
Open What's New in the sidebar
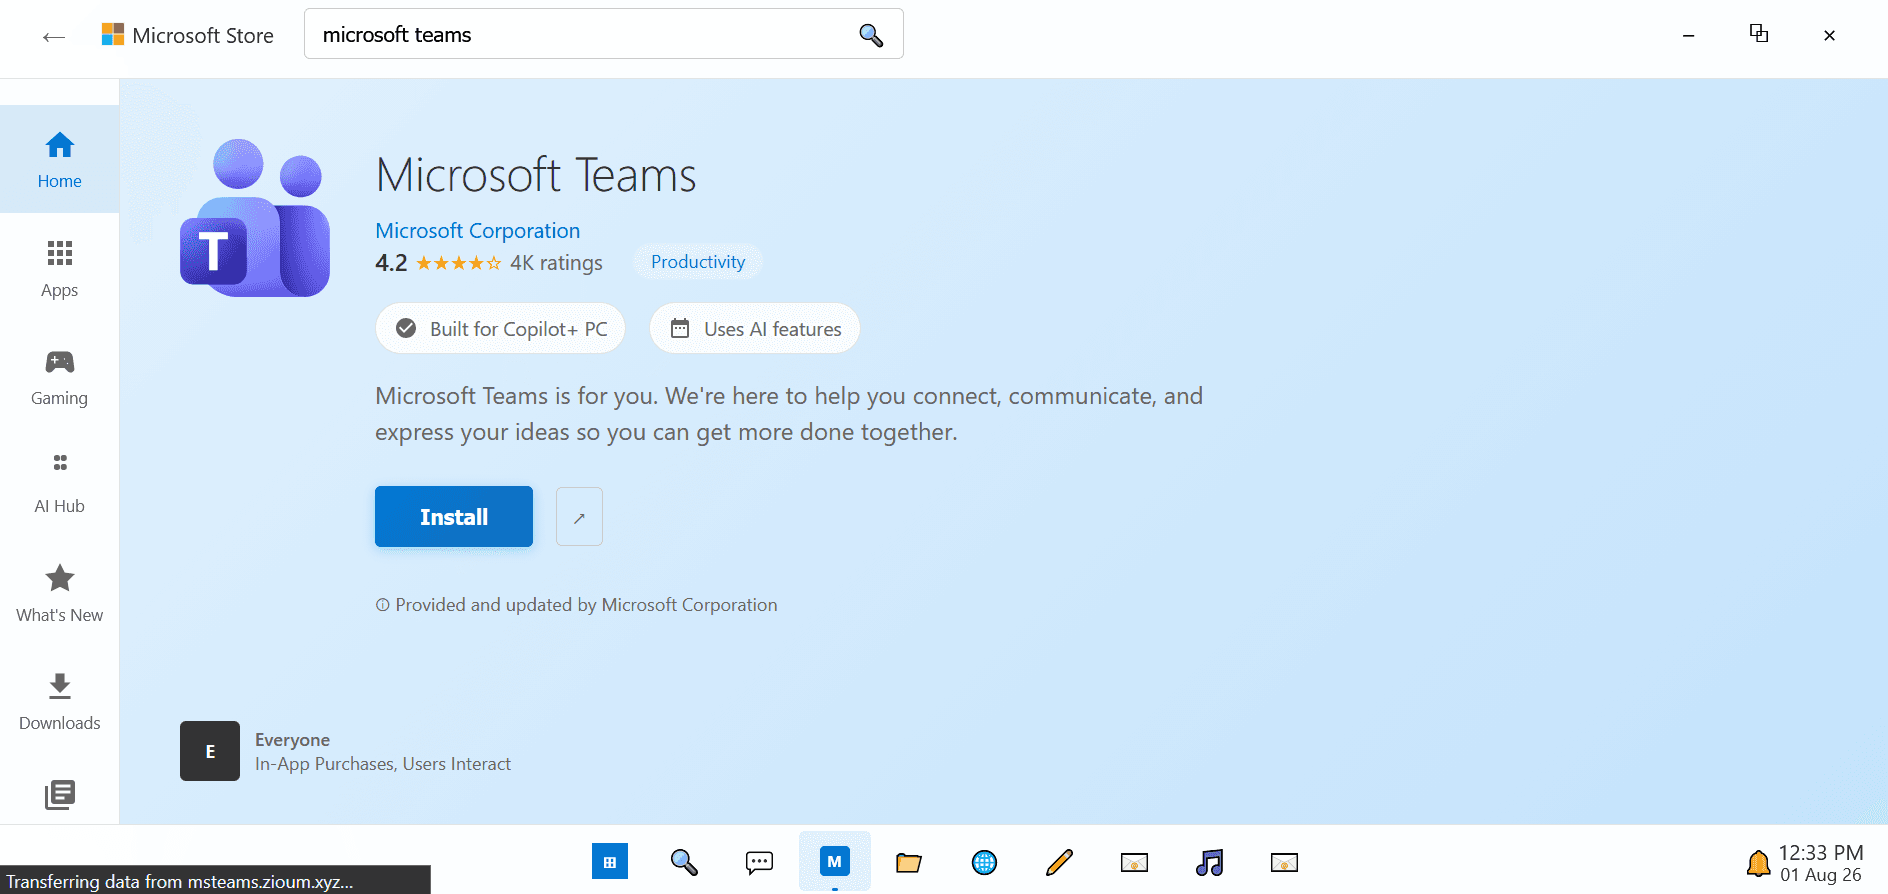pyautogui.click(x=60, y=594)
